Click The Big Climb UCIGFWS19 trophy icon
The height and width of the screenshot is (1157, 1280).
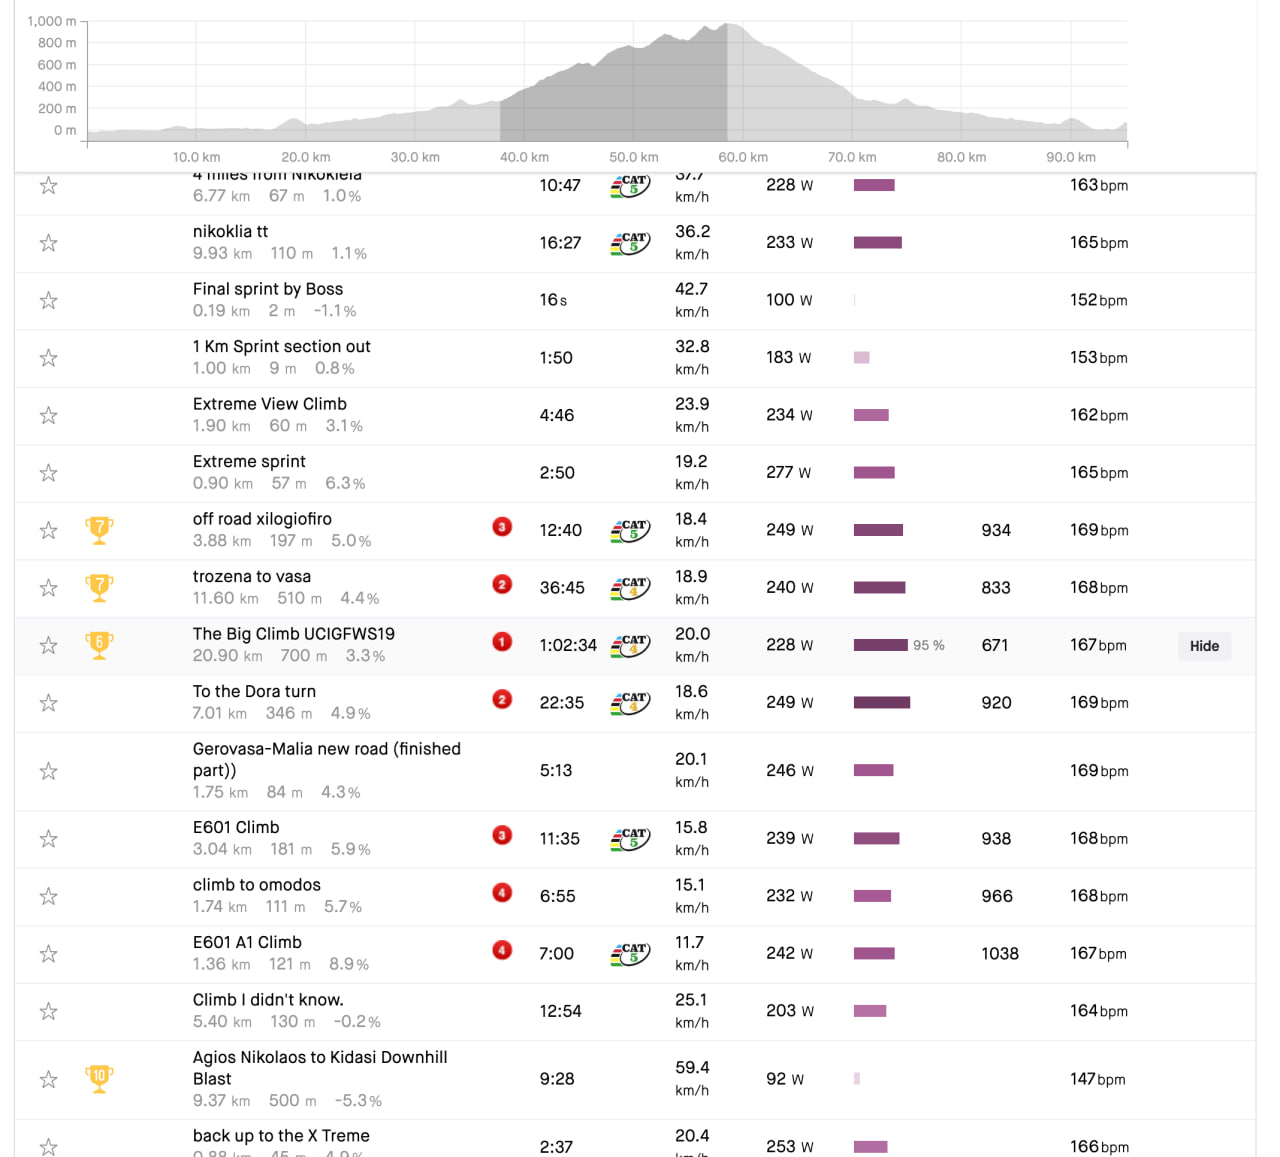tap(99, 645)
